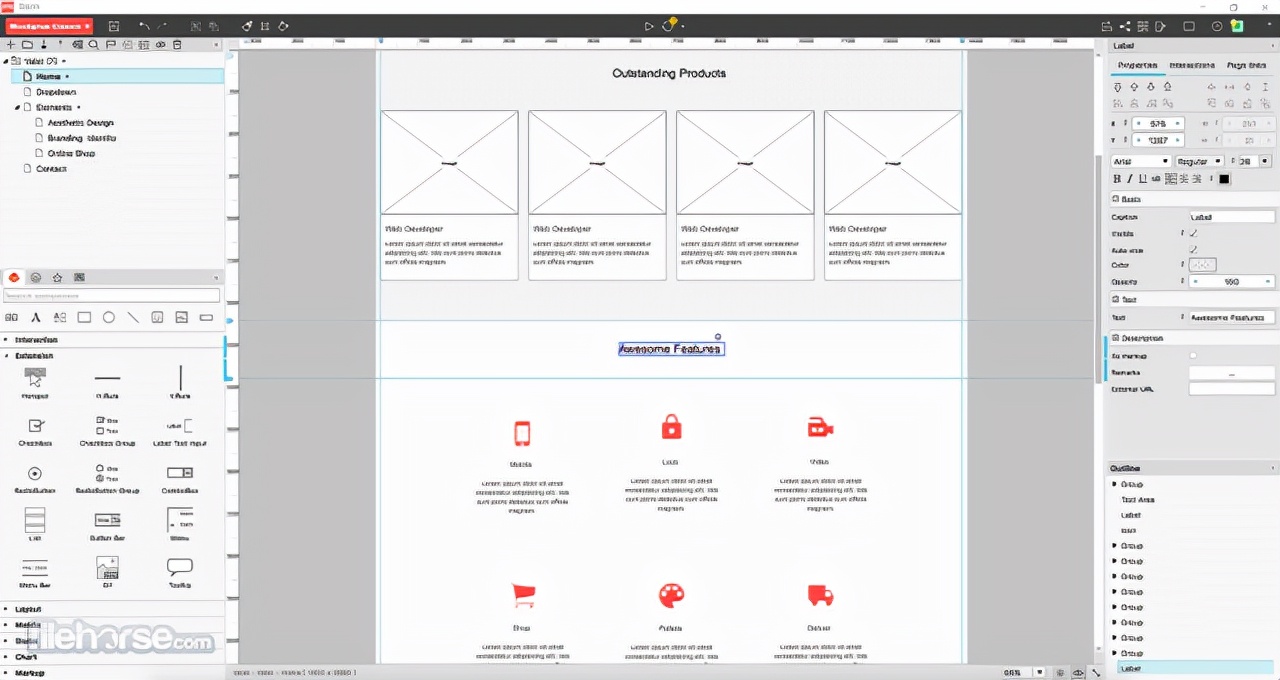Select the quick Rectangle shape tool
Screen dimensions: 1280x680
point(84,318)
